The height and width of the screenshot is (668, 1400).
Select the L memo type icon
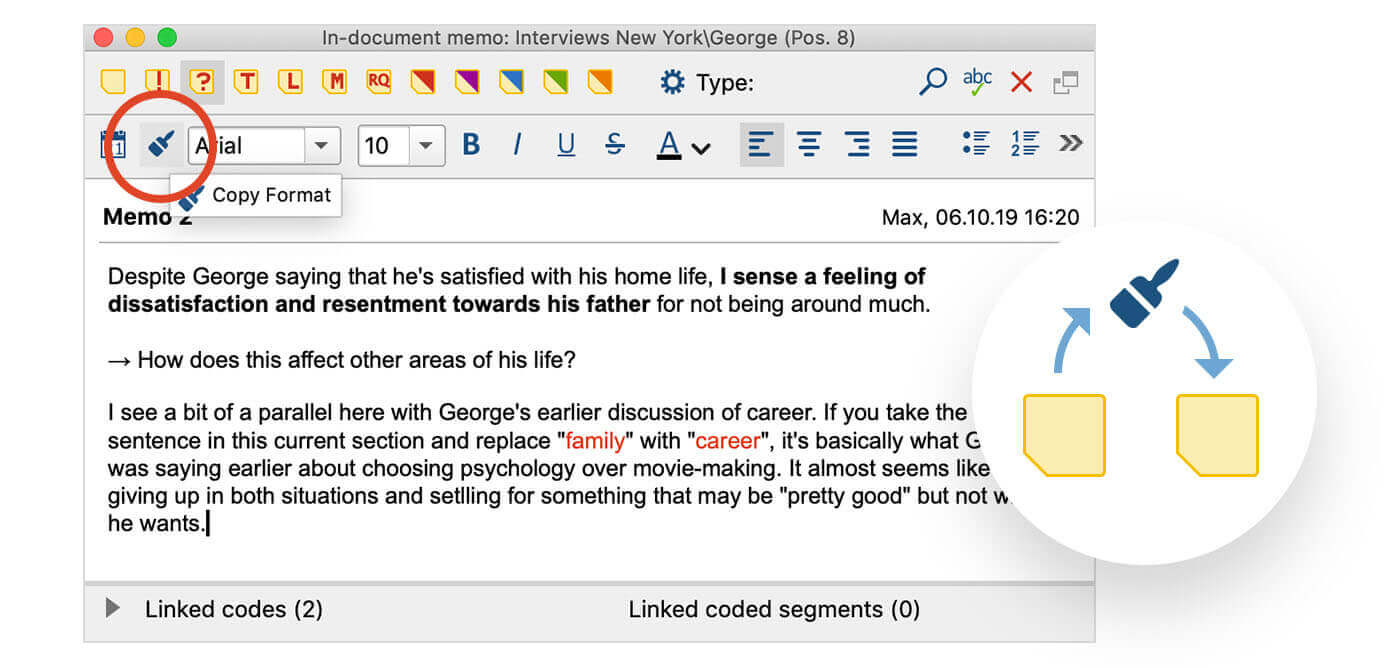pos(290,82)
